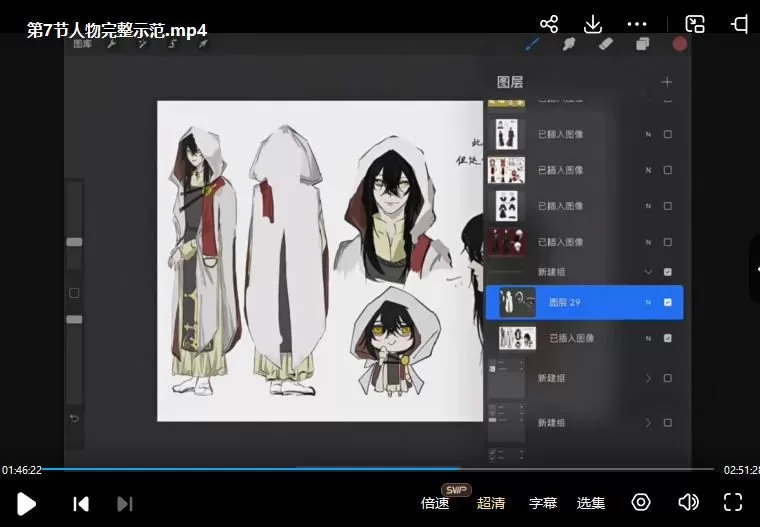Expand the bottom 新建组 group chevron
Image resolution: width=760 pixels, height=527 pixels.
pos(648,423)
